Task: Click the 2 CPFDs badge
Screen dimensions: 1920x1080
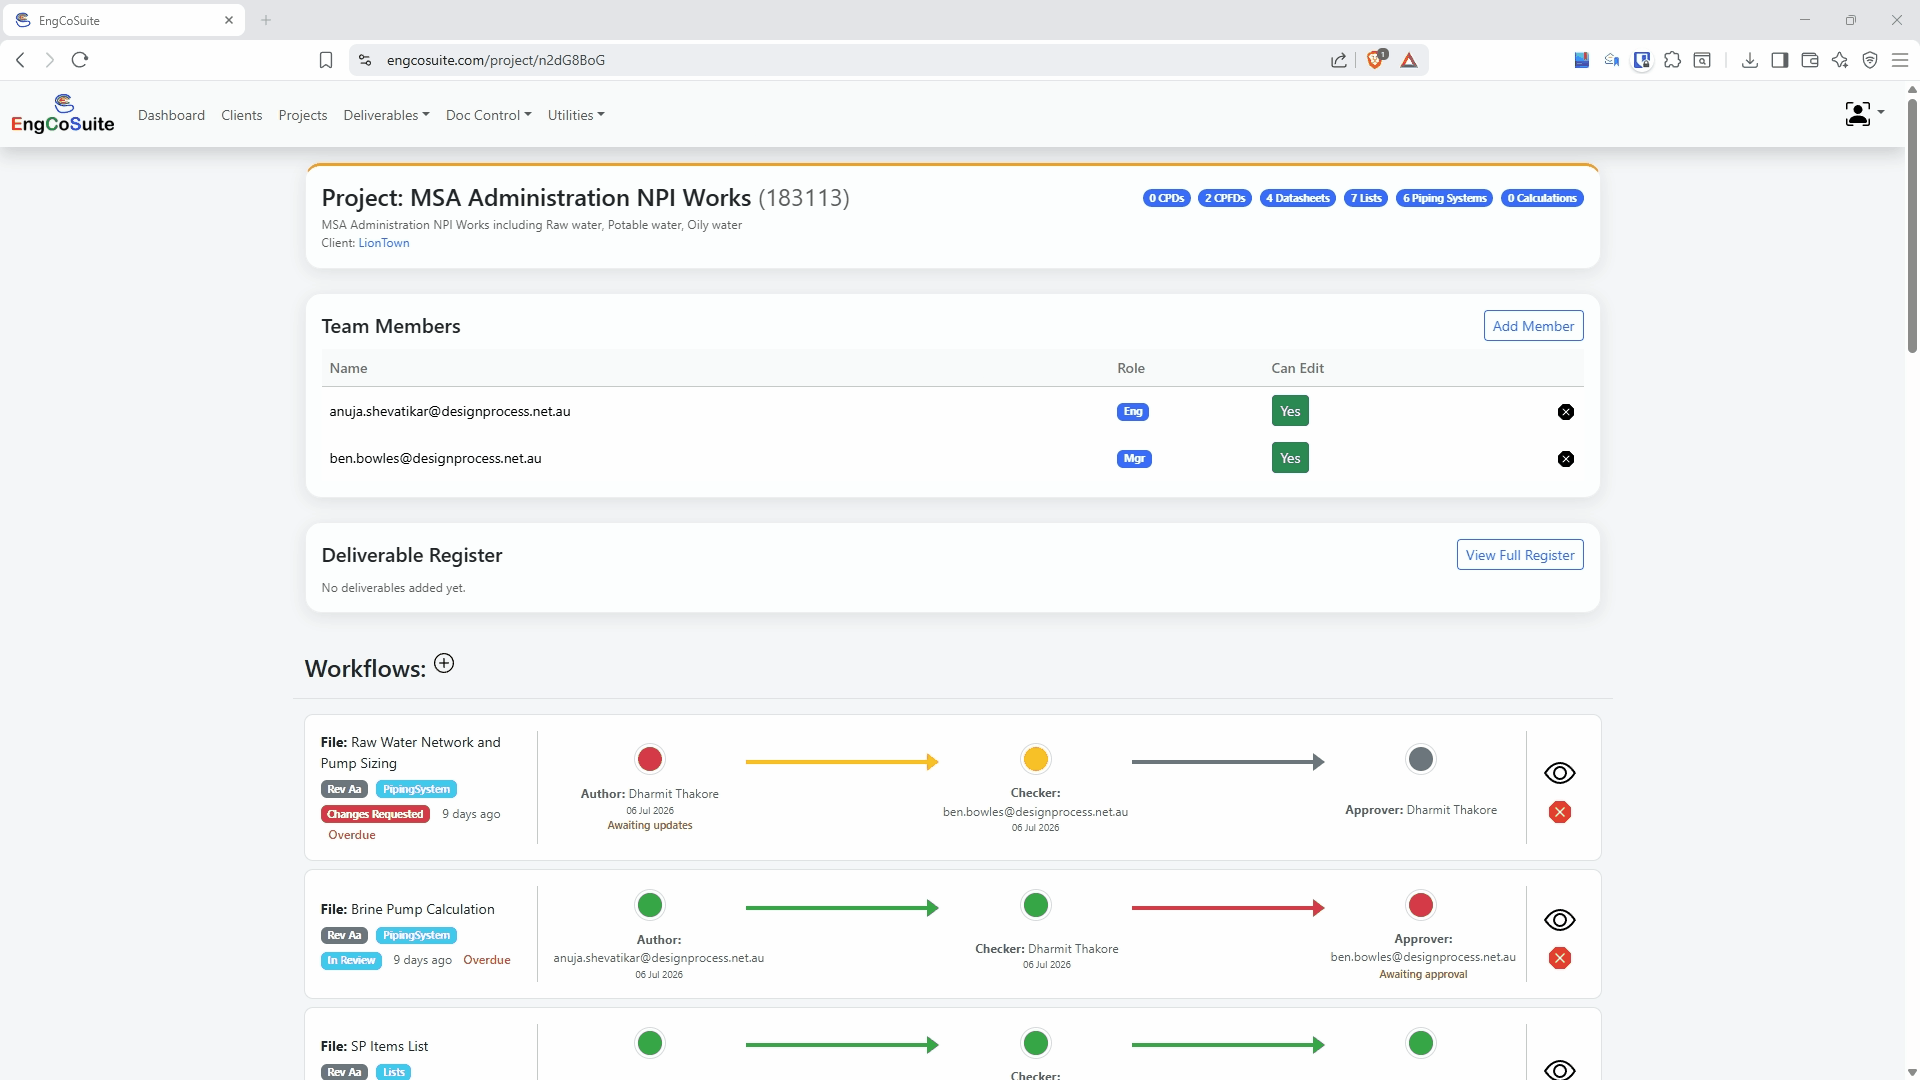Action: coord(1225,198)
